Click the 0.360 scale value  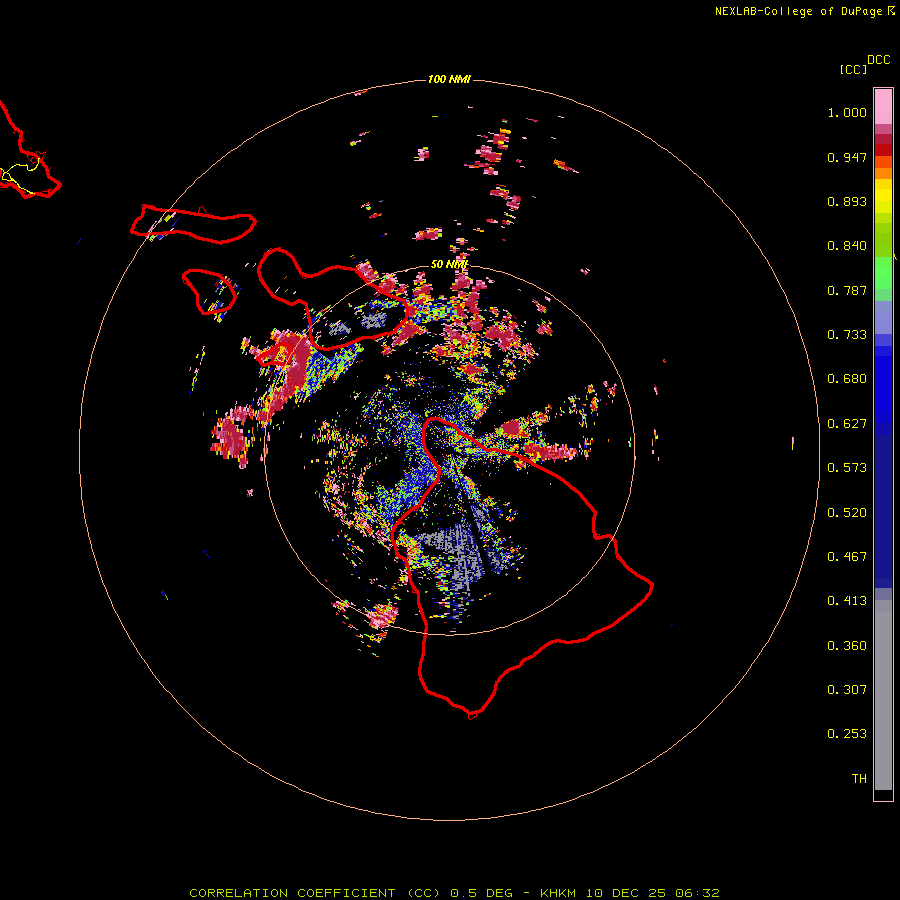847,646
